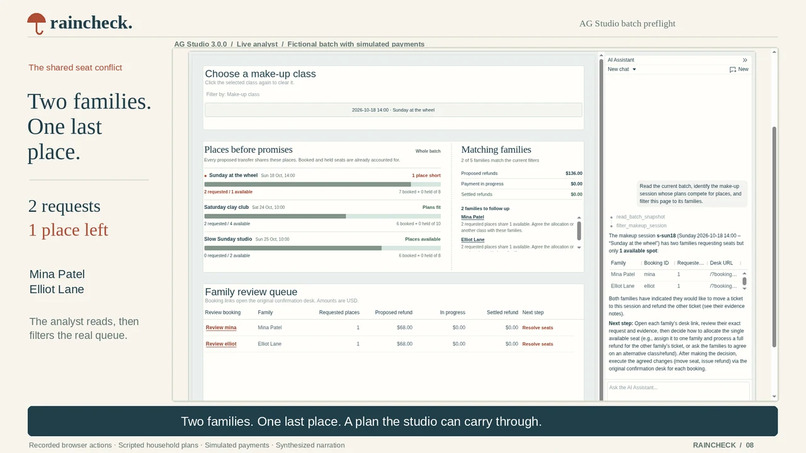
Task: Click the Booking ID column header in chat
Action: [656, 263]
